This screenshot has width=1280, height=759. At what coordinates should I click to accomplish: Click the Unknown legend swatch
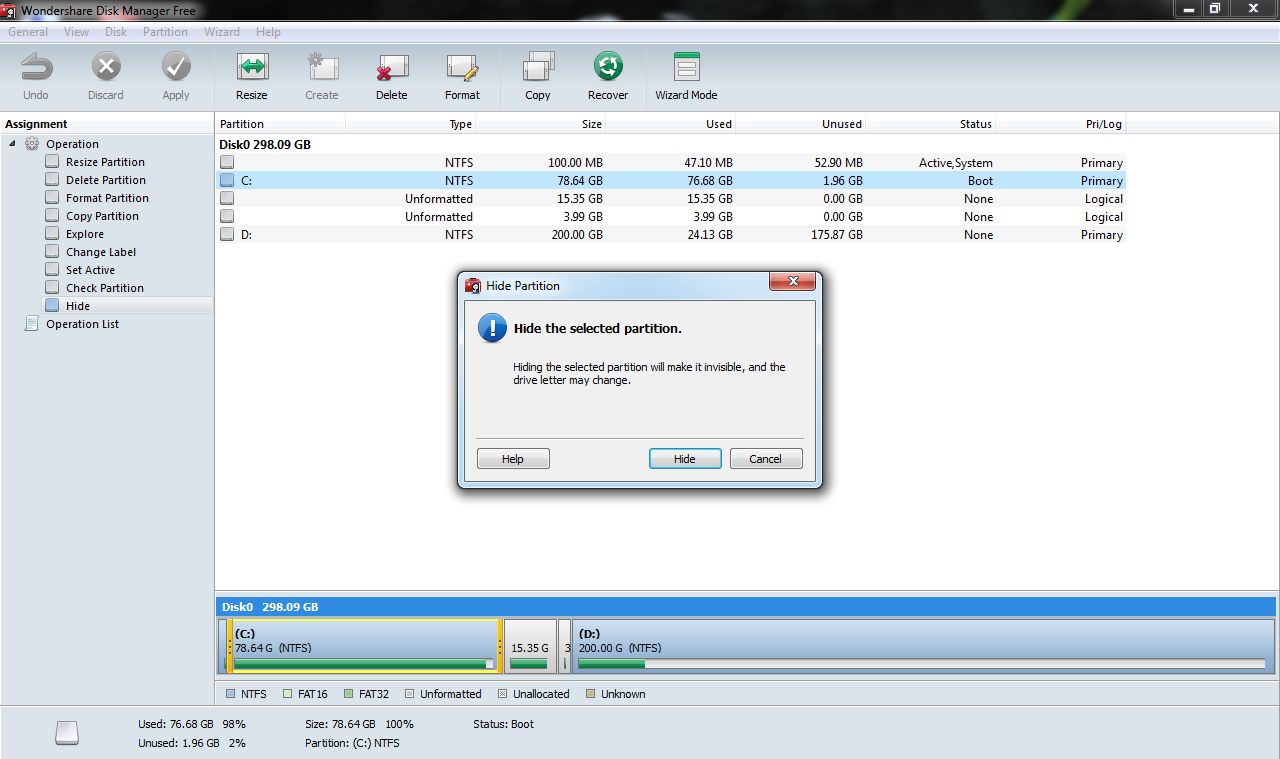coord(590,694)
